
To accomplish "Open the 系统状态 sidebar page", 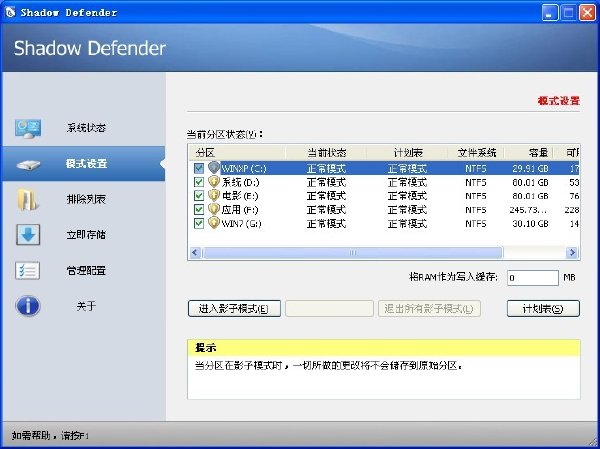I will click(86, 128).
